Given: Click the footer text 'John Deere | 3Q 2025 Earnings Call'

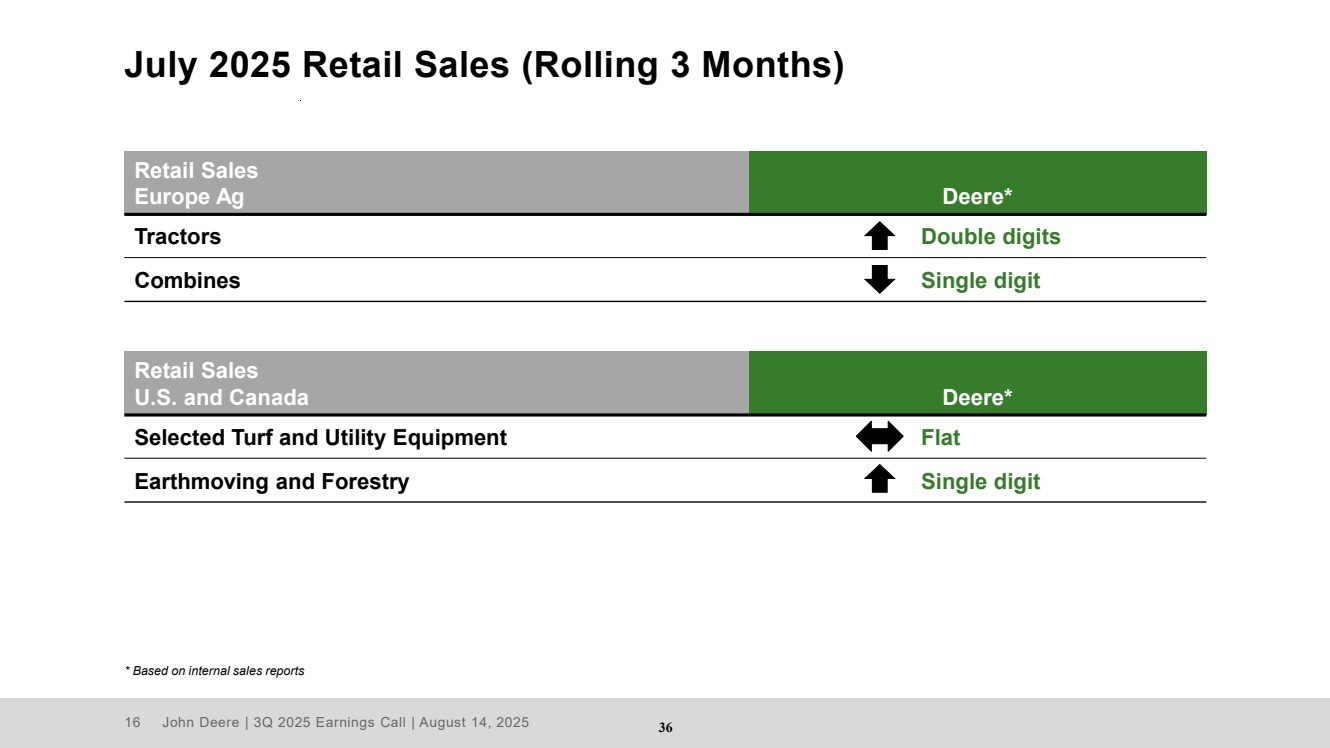Looking at the screenshot, I should (x=286, y=723).
